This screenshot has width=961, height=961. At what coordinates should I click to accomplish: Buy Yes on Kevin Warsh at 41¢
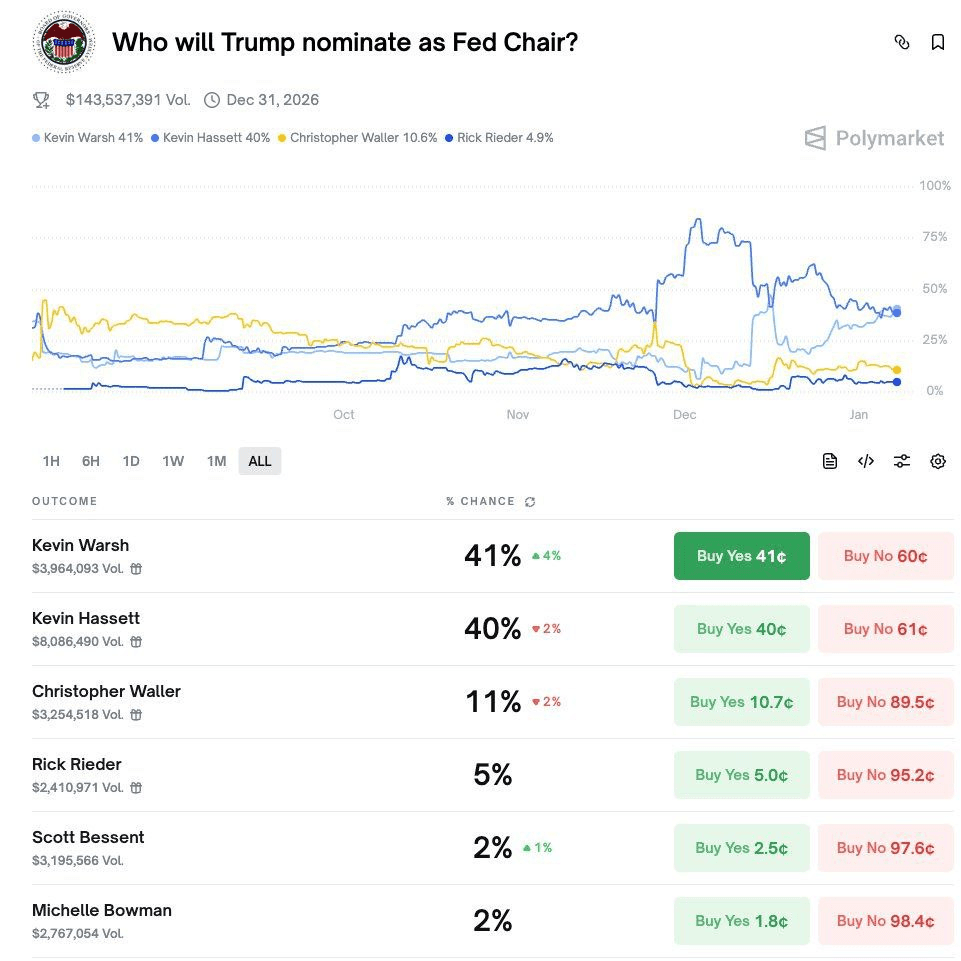pyautogui.click(x=741, y=556)
